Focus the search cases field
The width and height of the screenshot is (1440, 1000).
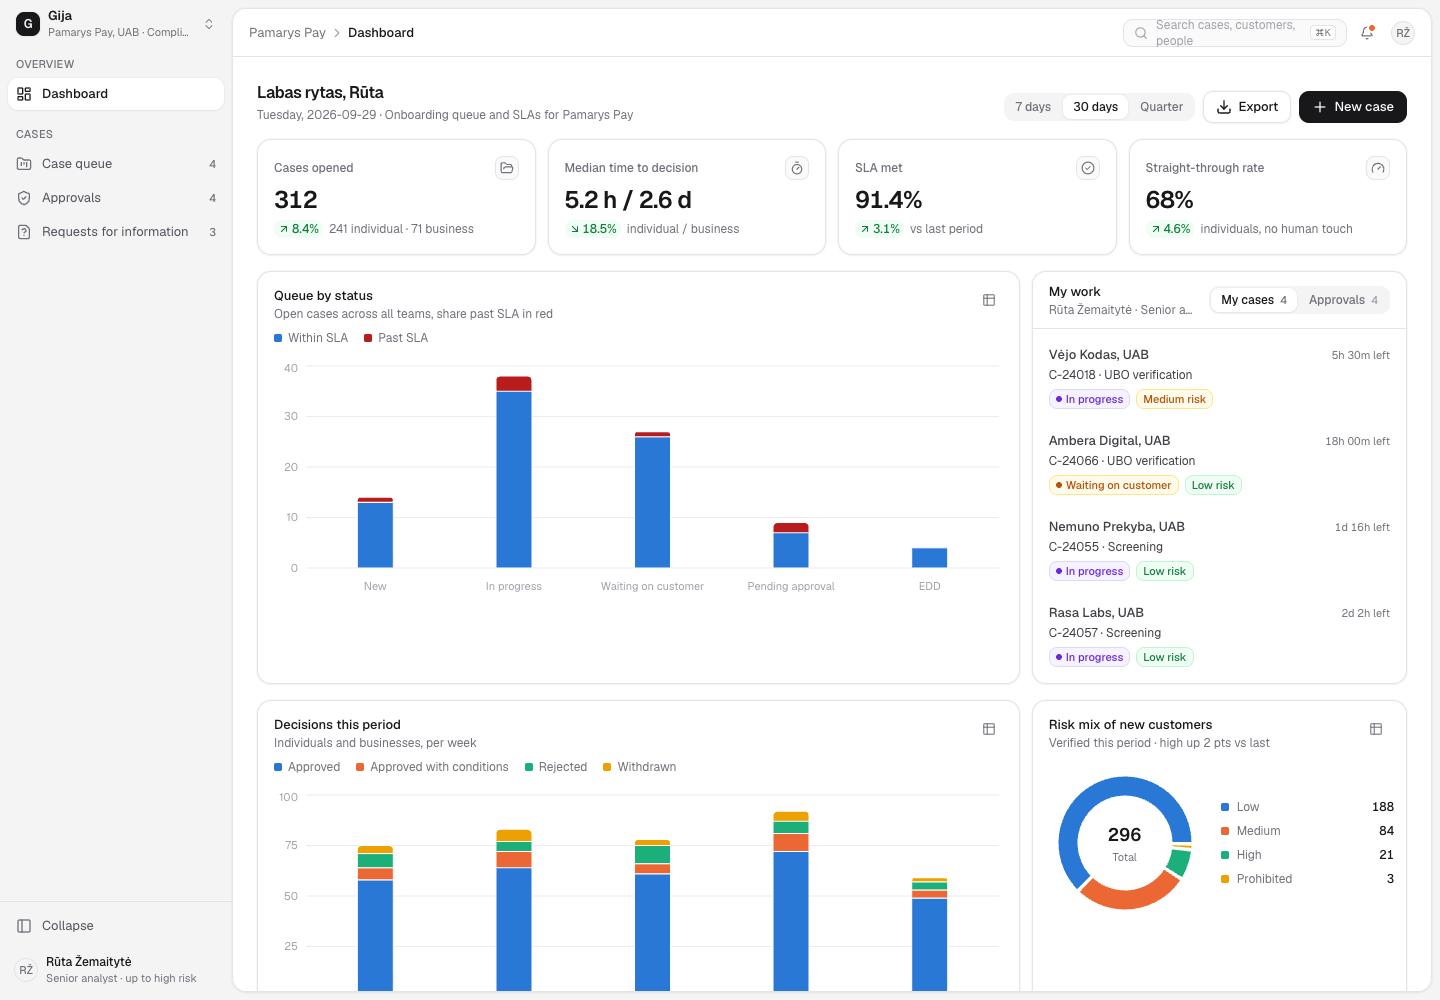[1235, 33]
